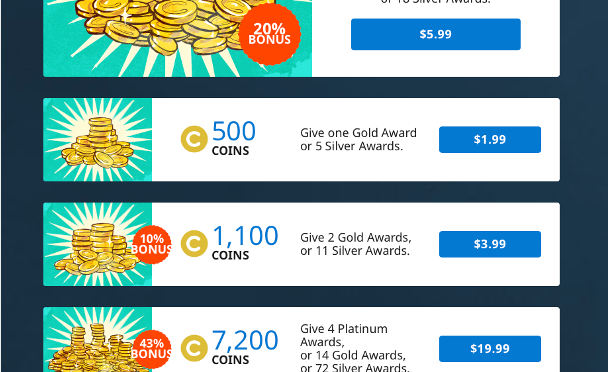Image resolution: width=608 pixels, height=372 pixels.
Task: Click the 10% BONUS red badge
Action: coord(152,244)
